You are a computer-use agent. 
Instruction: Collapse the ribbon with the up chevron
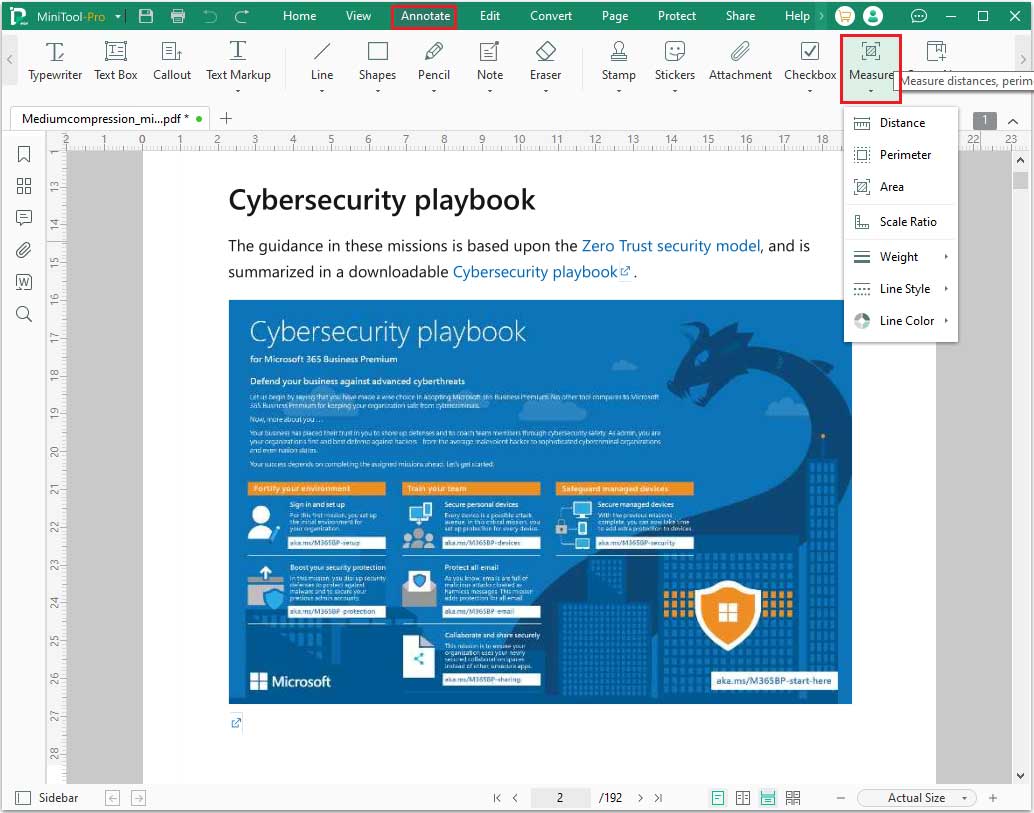(1013, 121)
